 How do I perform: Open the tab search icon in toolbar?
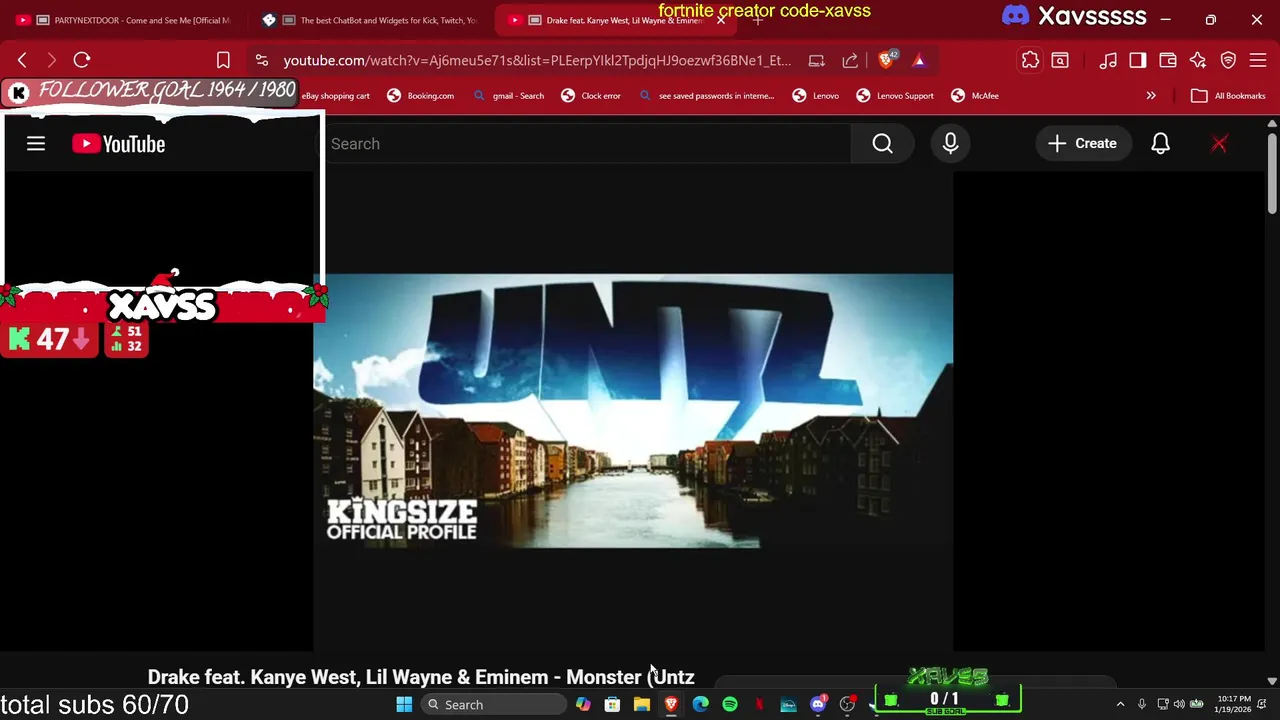(1060, 60)
